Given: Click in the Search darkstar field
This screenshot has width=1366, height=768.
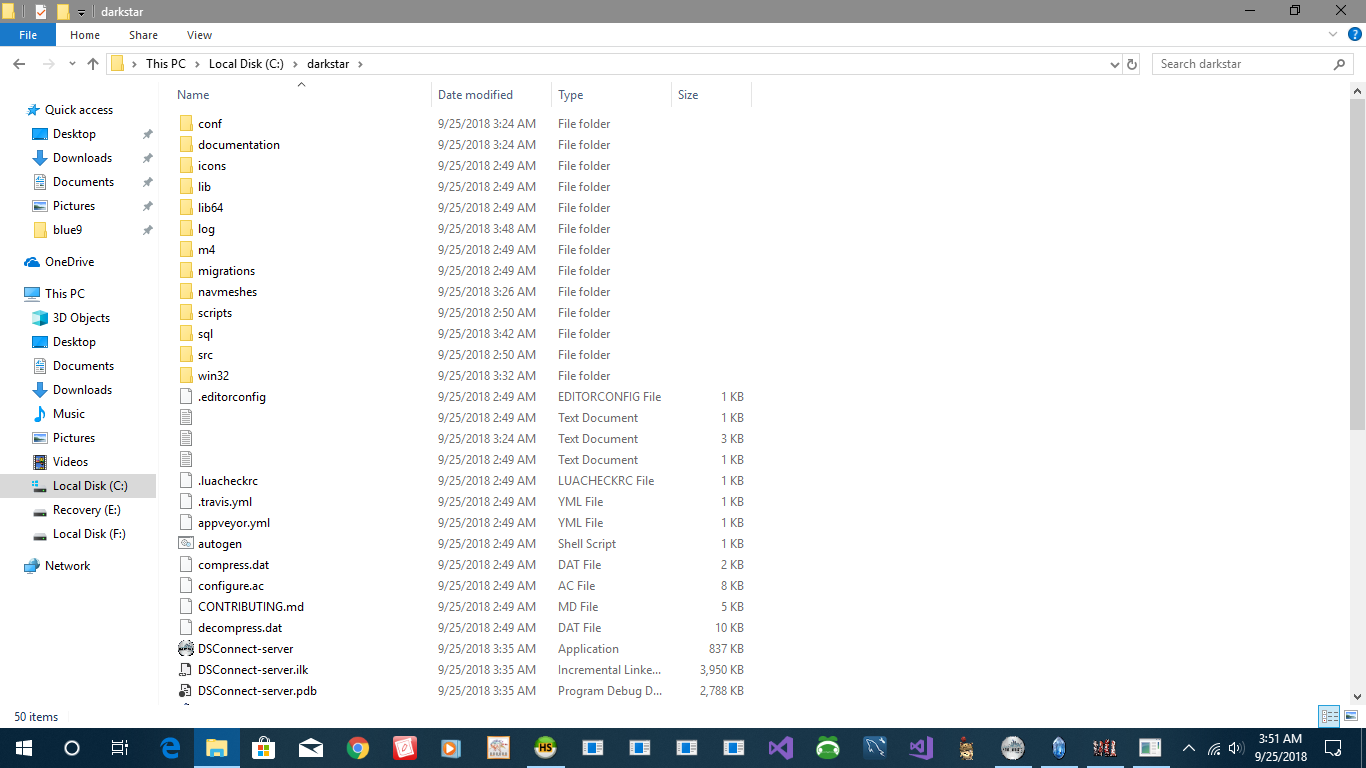Looking at the screenshot, I should pyautogui.click(x=1240, y=64).
